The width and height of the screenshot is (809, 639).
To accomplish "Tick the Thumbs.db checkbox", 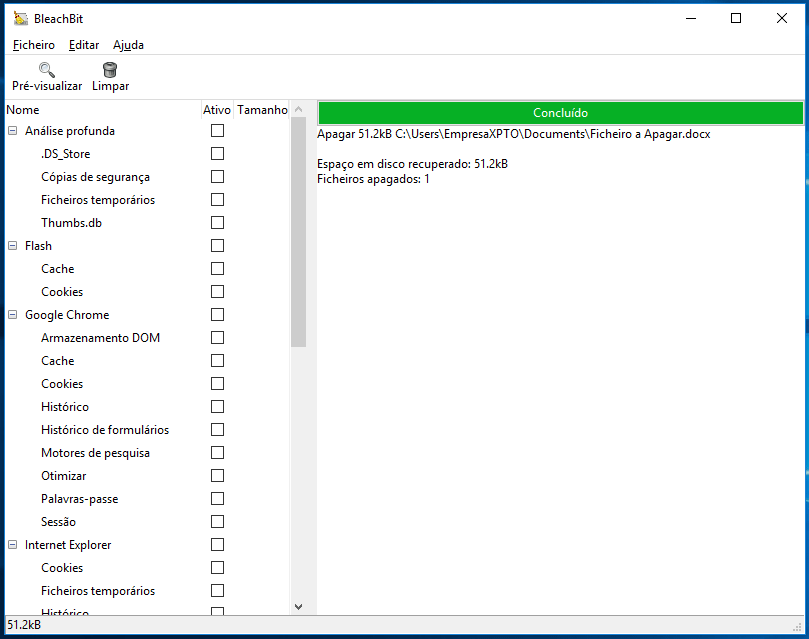I will [x=217, y=223].
